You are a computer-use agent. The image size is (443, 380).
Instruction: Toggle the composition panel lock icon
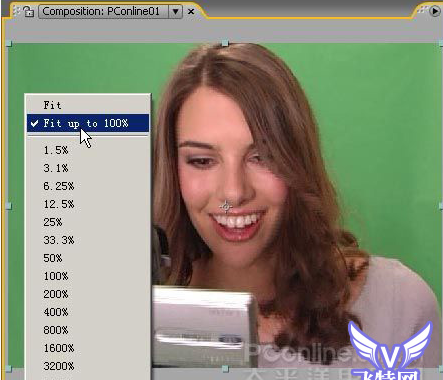[29, 12]
